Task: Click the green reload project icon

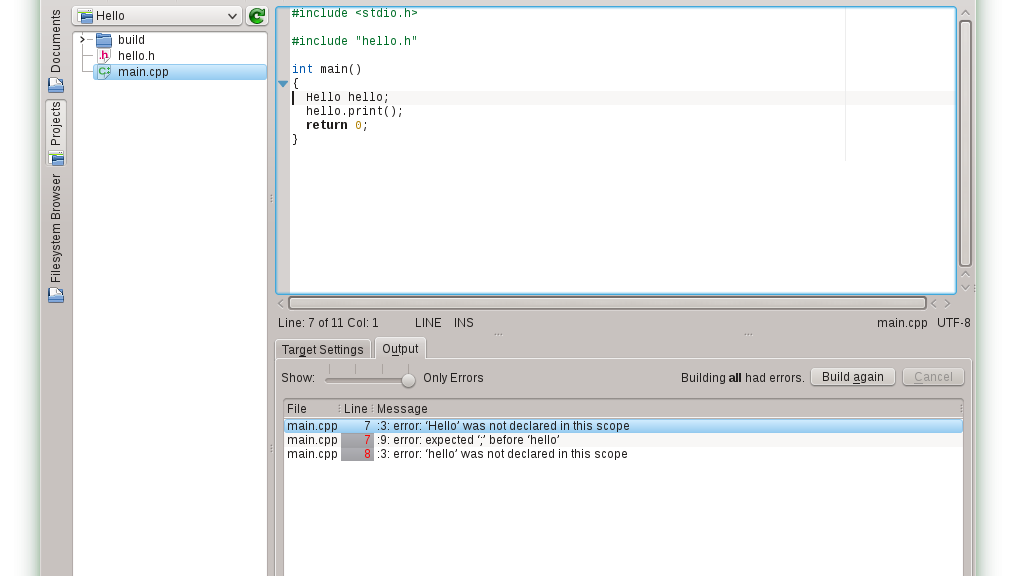Action: [257, 16]
